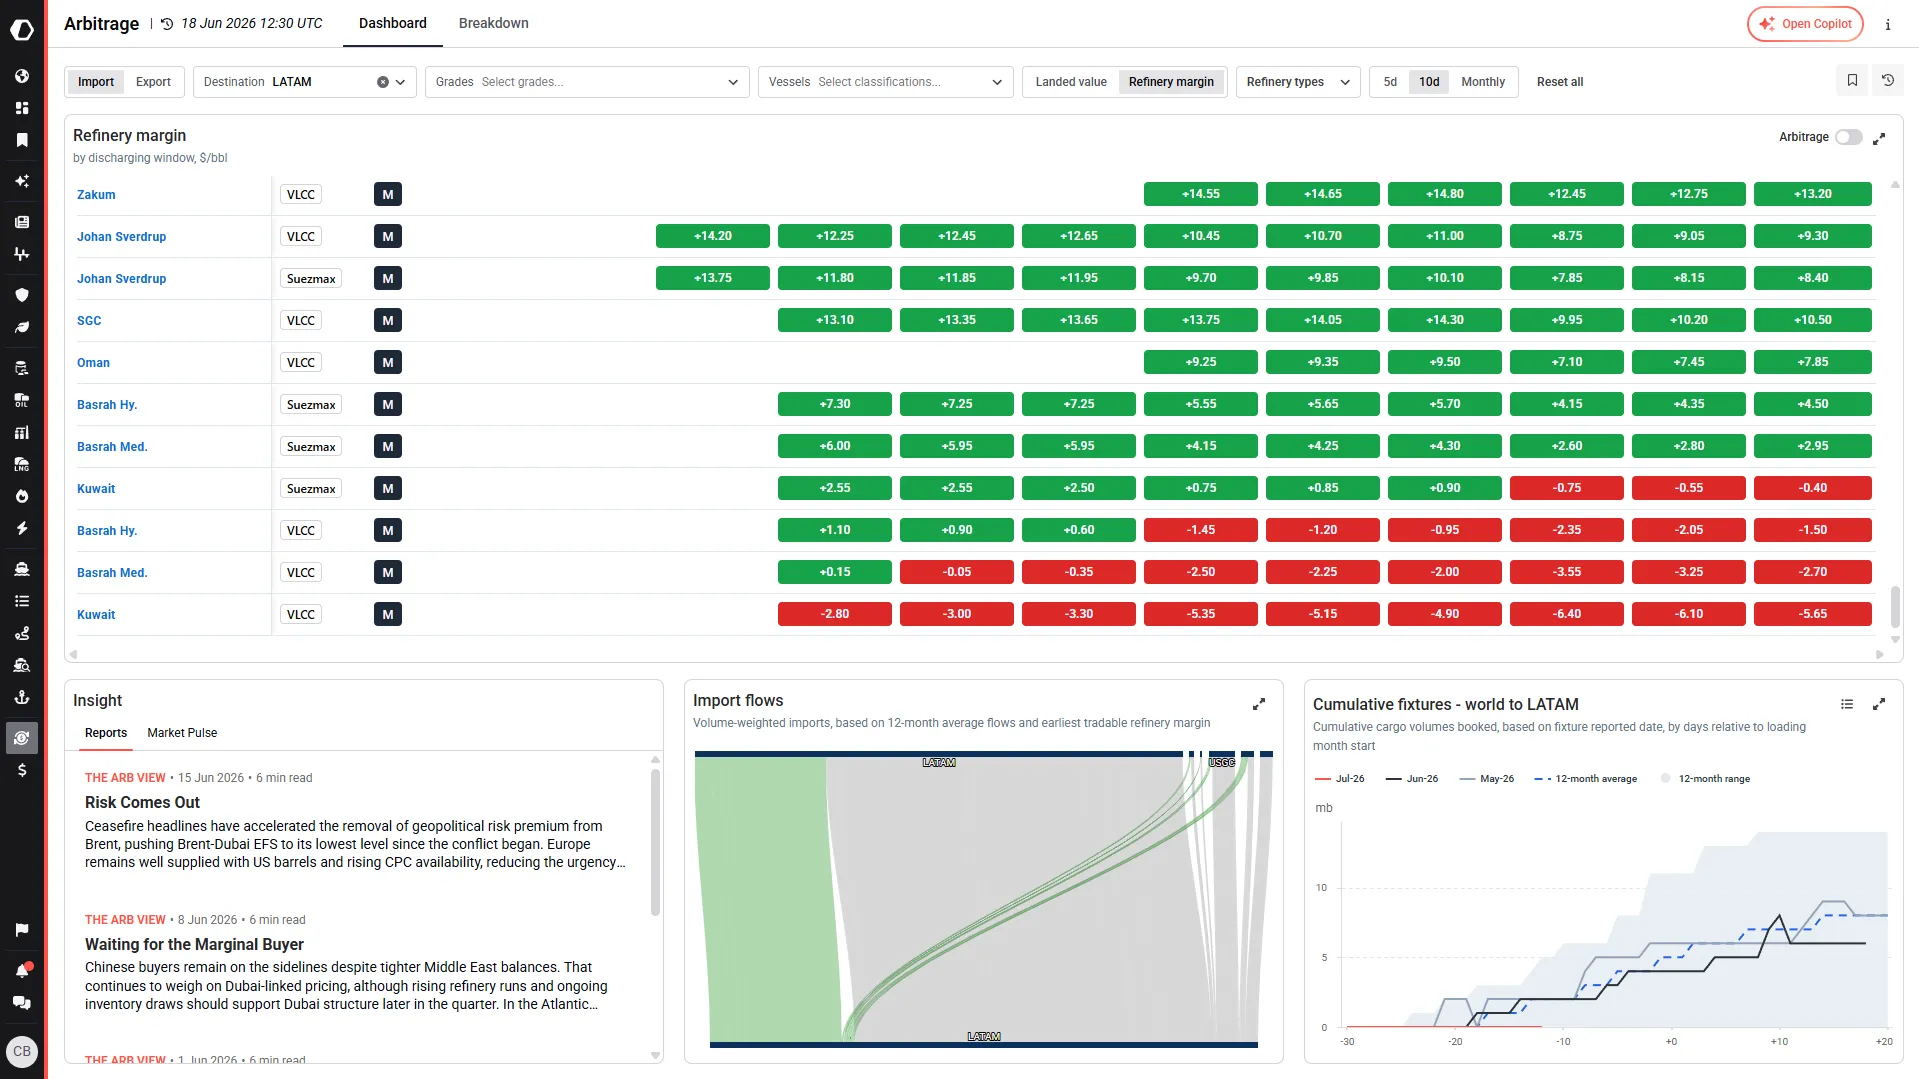Select the Landed value option
Viewport: 1919px width, 1079px height.
coord(1071,82)
